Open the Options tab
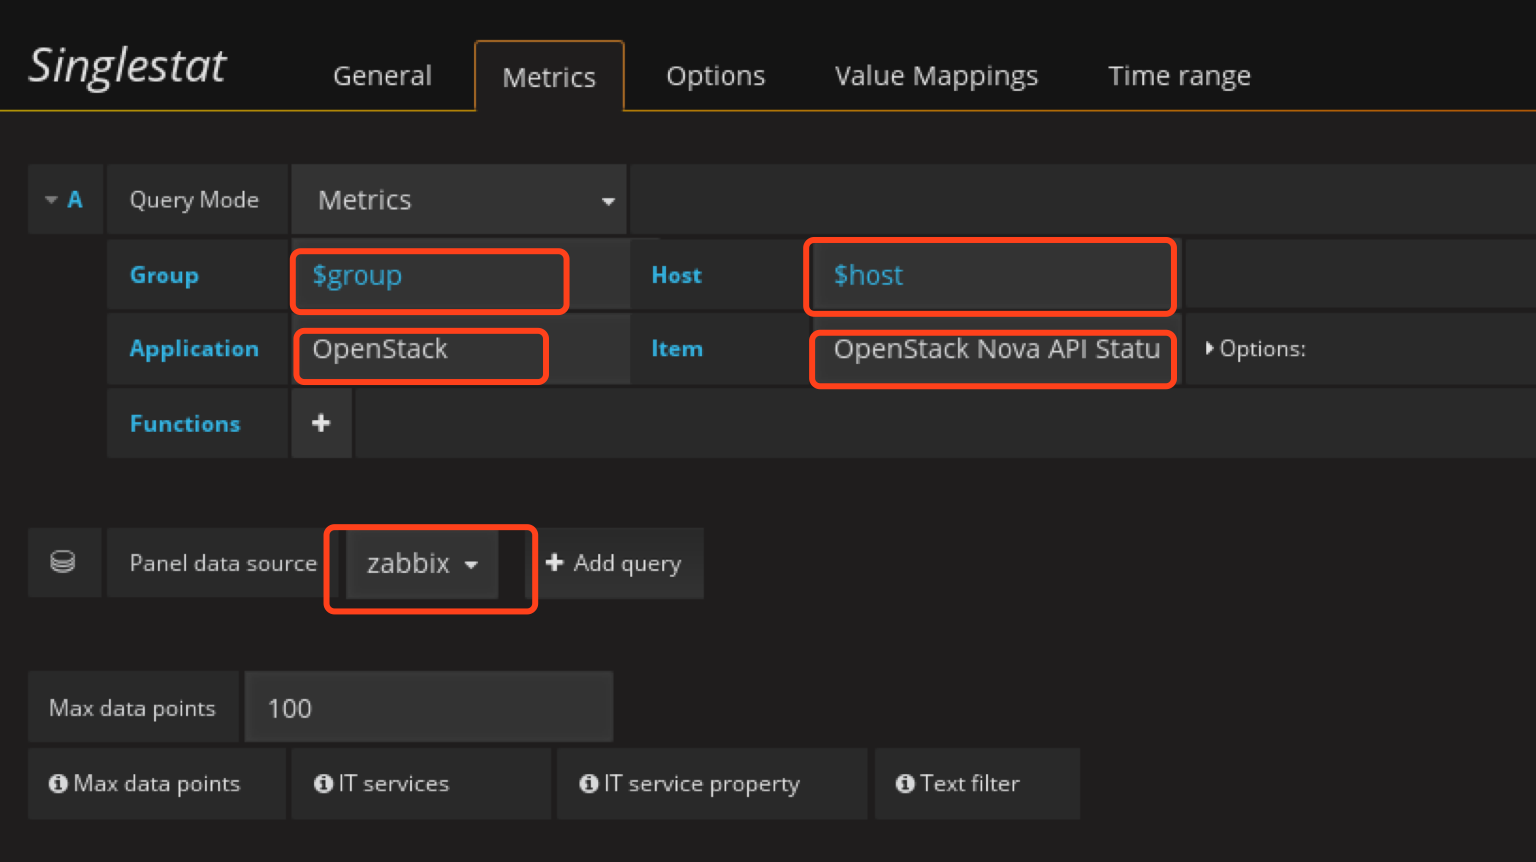 pyautogui.click(x=715, y=76)
